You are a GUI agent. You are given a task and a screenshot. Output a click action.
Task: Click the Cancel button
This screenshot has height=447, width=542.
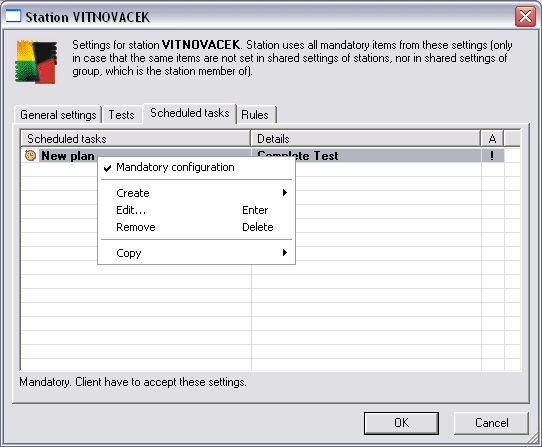click(x=492, y=423)
